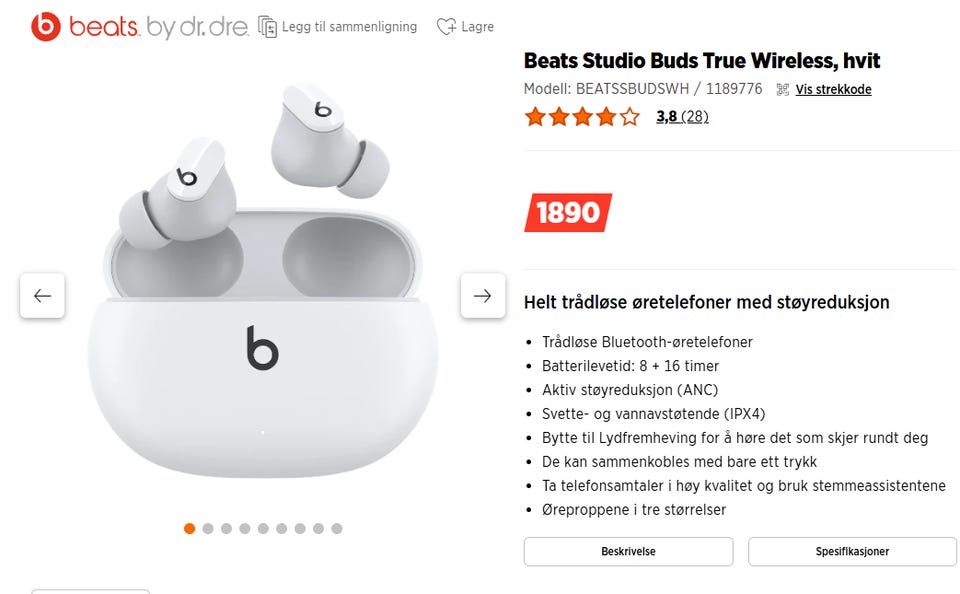Open the 3,8 (28) reviews link
Image resolution: width=960 pixels, height=594 pixels.
pyautogui.click(x=682, y=116)
